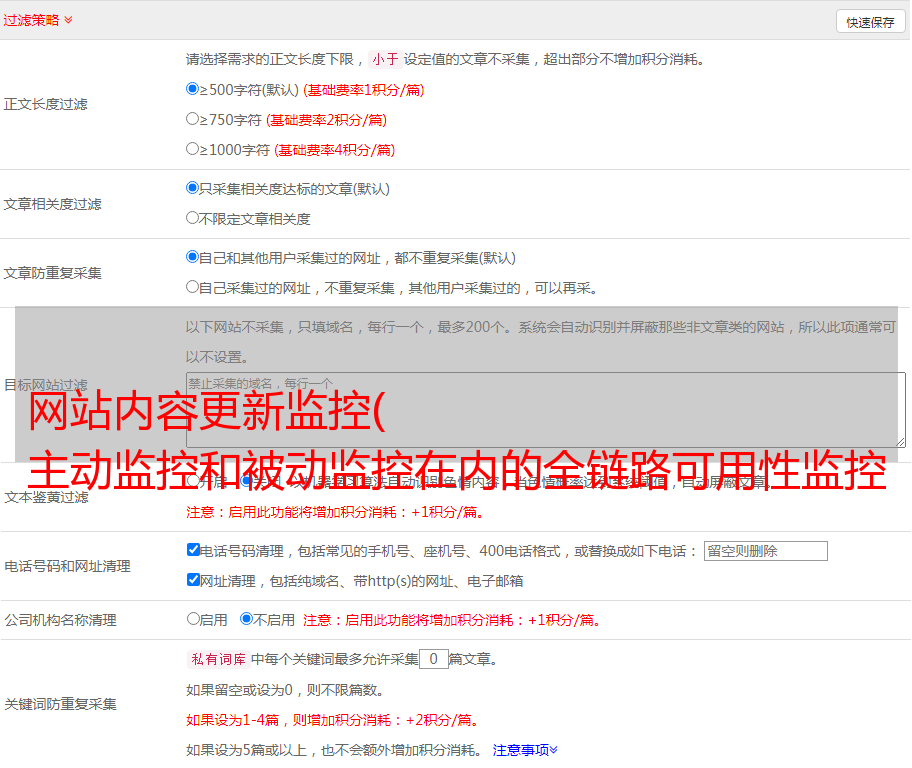The width and height of the screenshot is (912, 768).
Task: Click the 小于 highlighted tag
Action: [385, 59]
